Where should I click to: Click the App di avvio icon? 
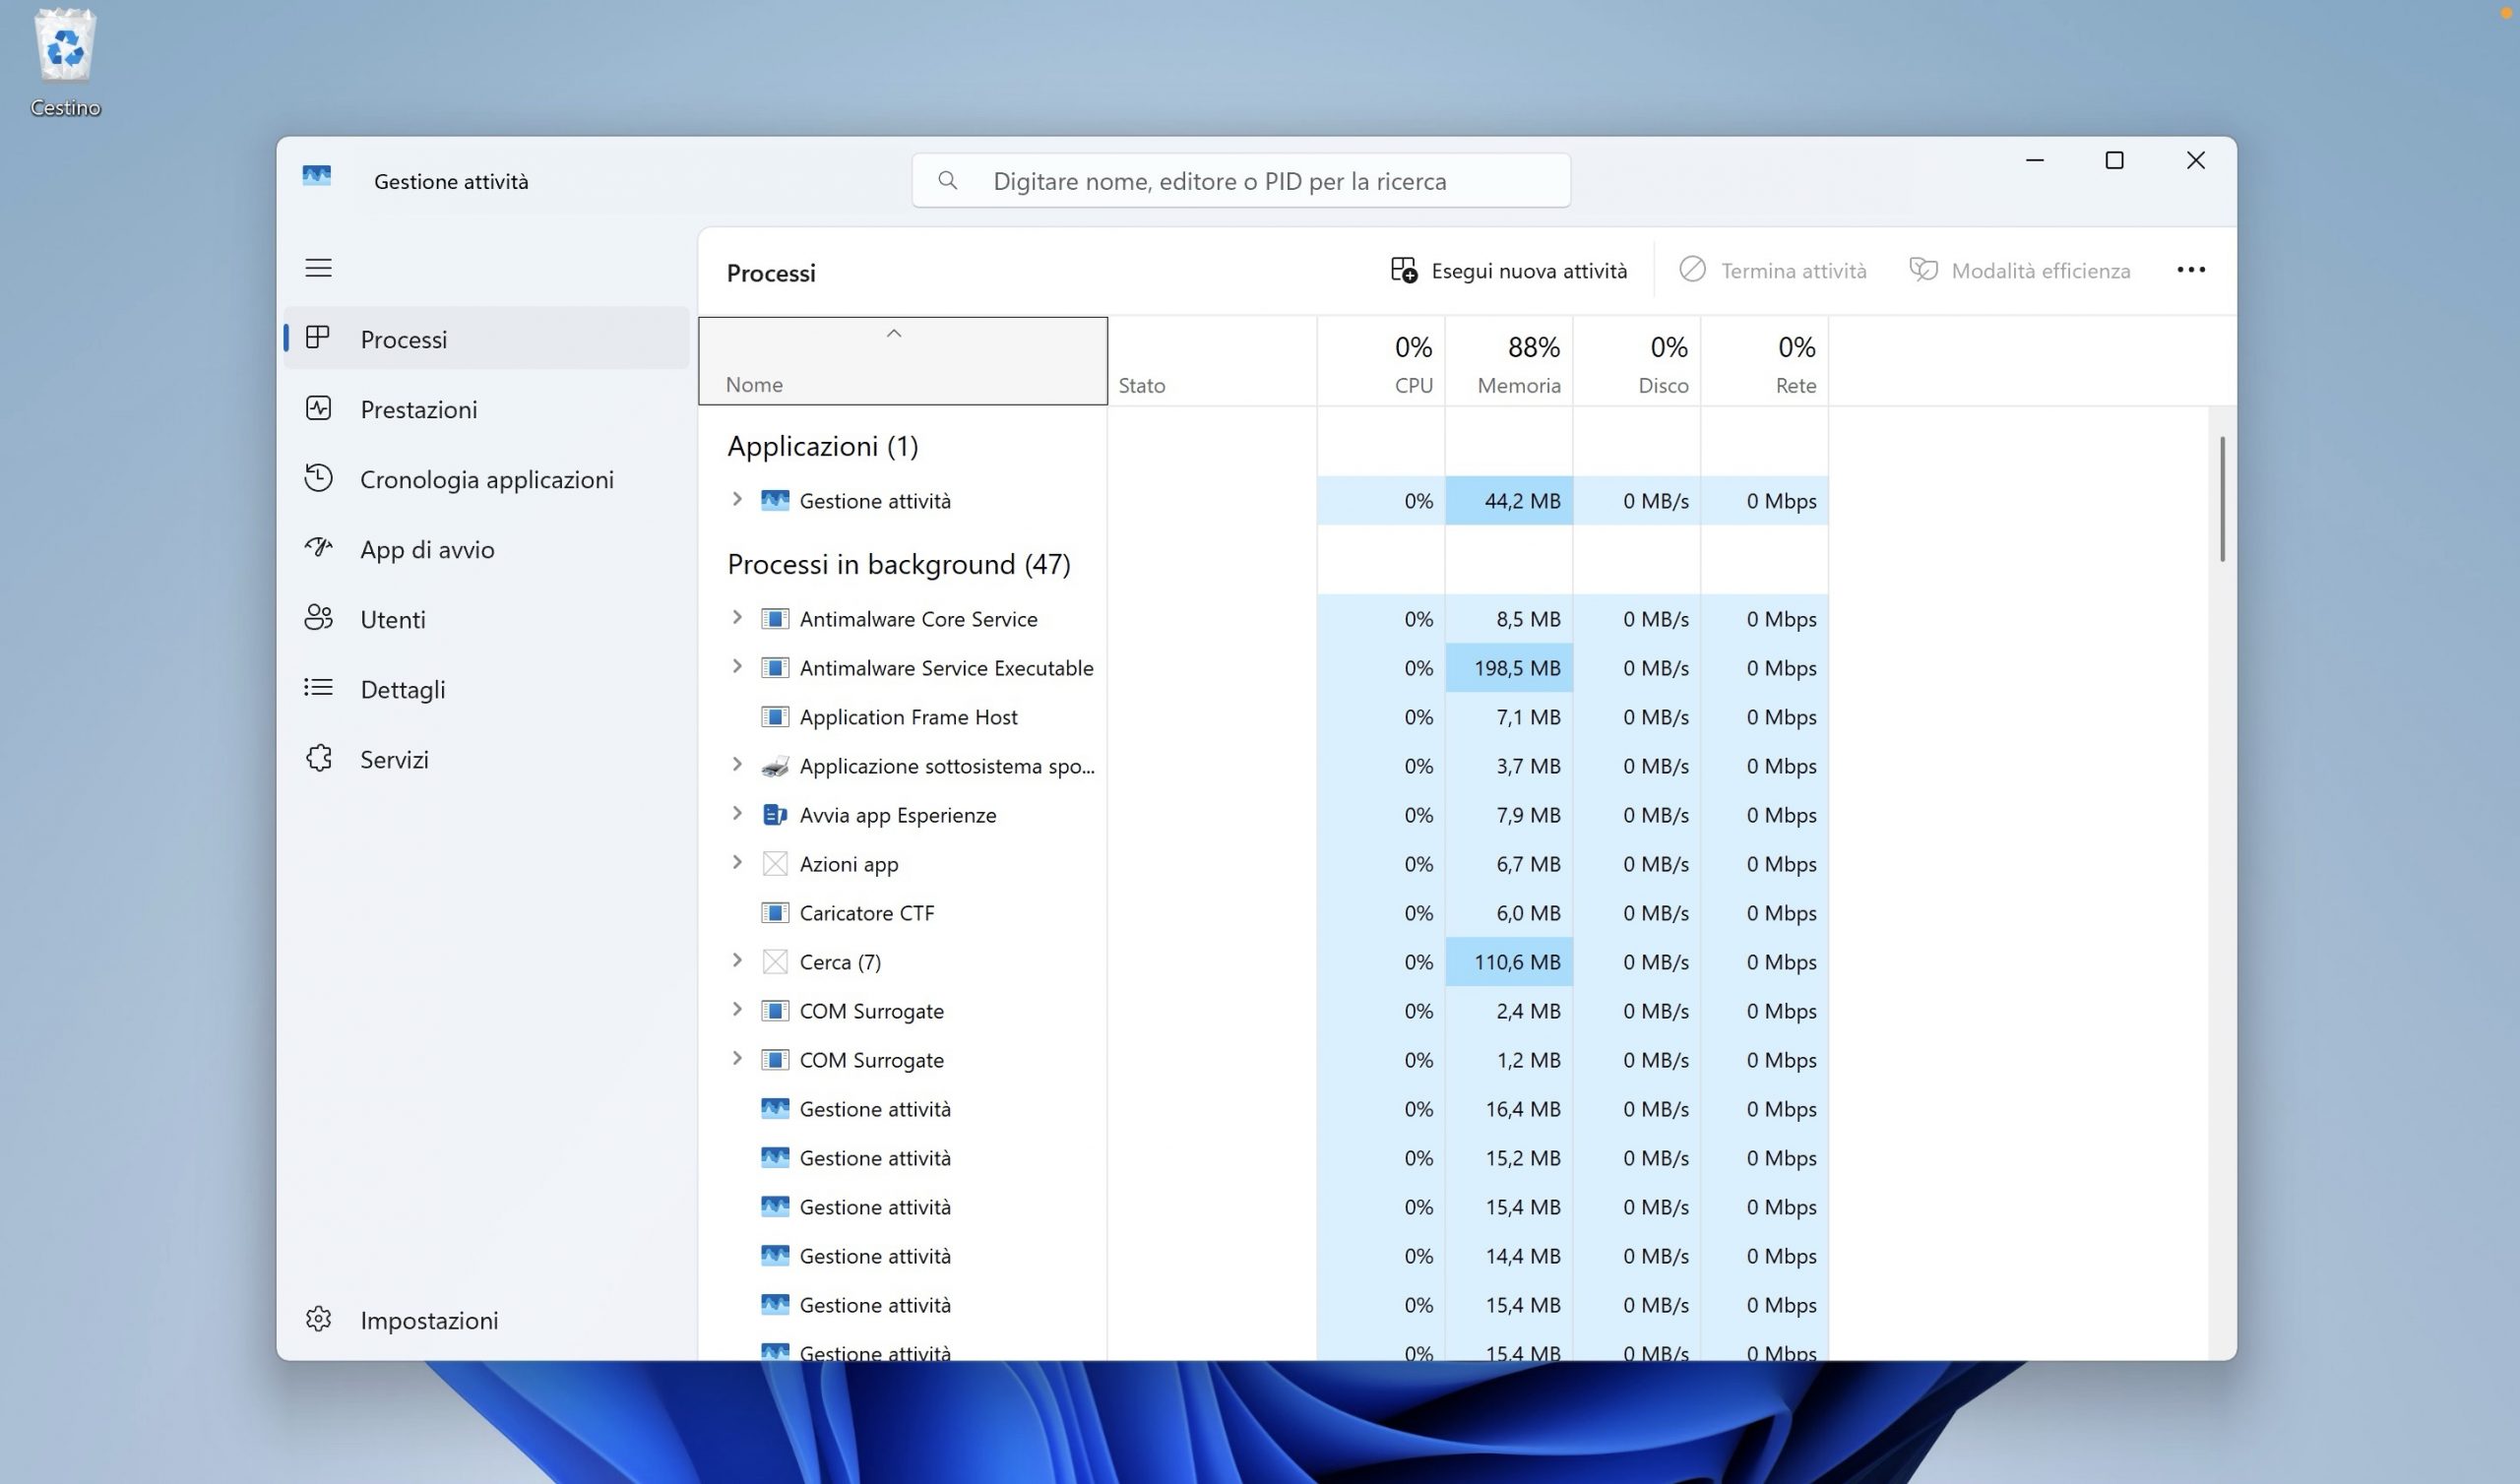click(318, 548)
